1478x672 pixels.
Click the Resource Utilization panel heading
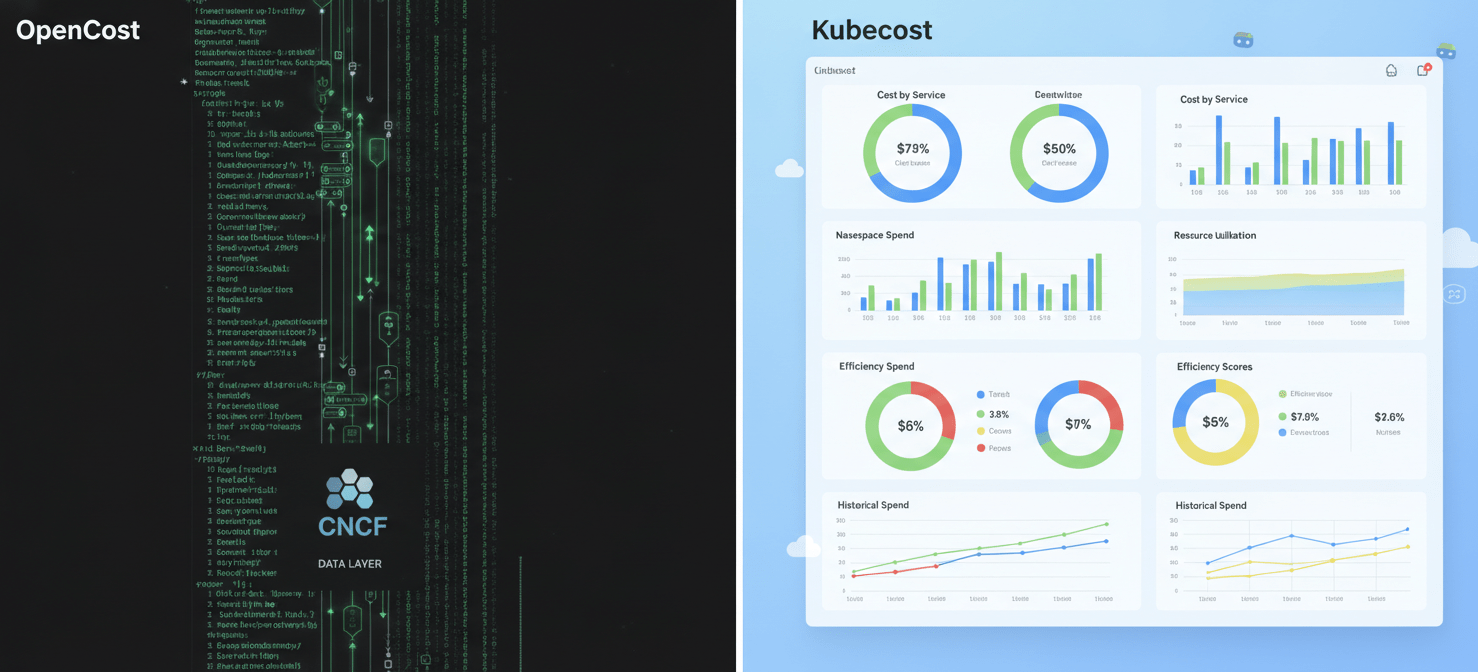tap(1215, 236)
